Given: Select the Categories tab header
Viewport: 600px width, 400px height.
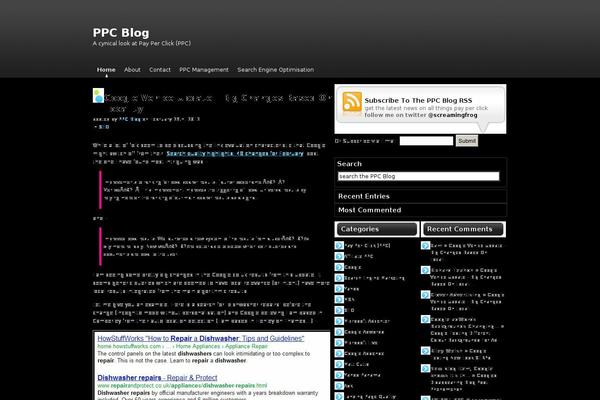Looking at the screenshot, I should point(377,229).
